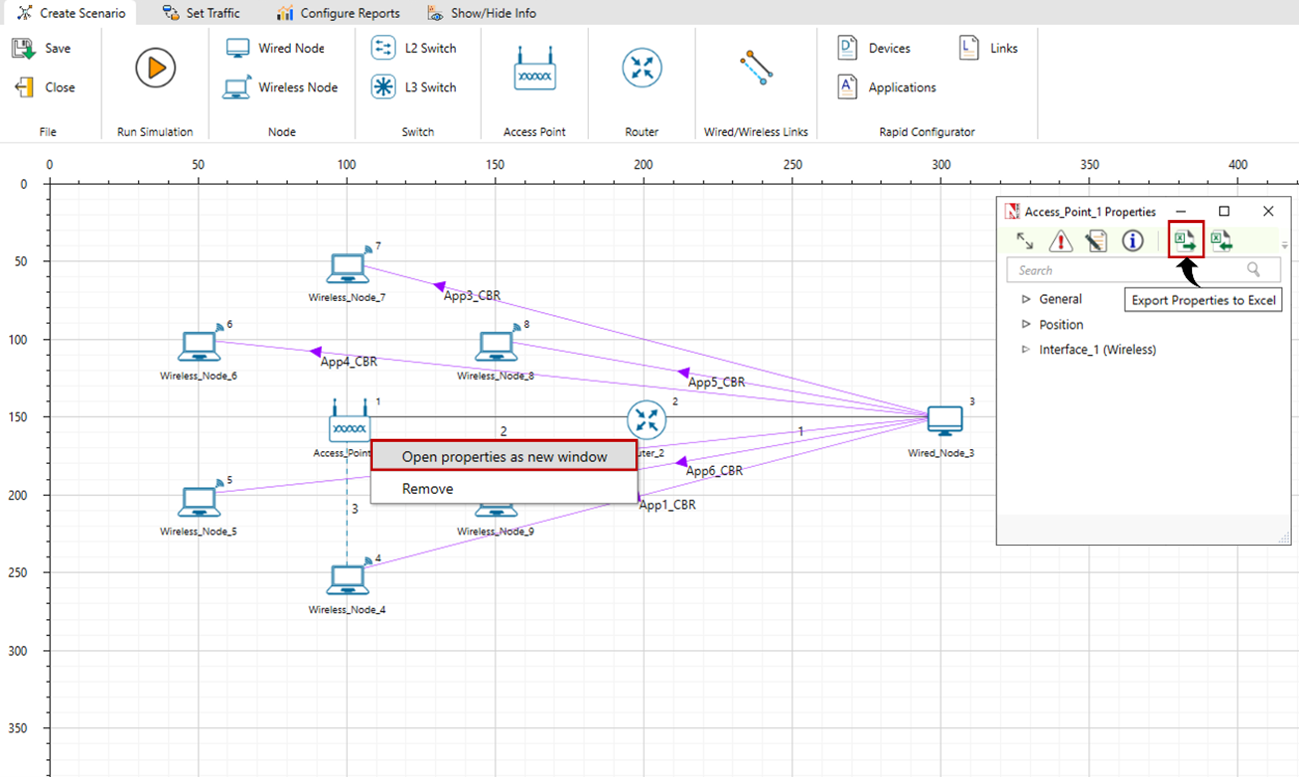Screen dimensions: 1299x777
Task: Choose the Access Point ribbon icon
Action: 534,68
